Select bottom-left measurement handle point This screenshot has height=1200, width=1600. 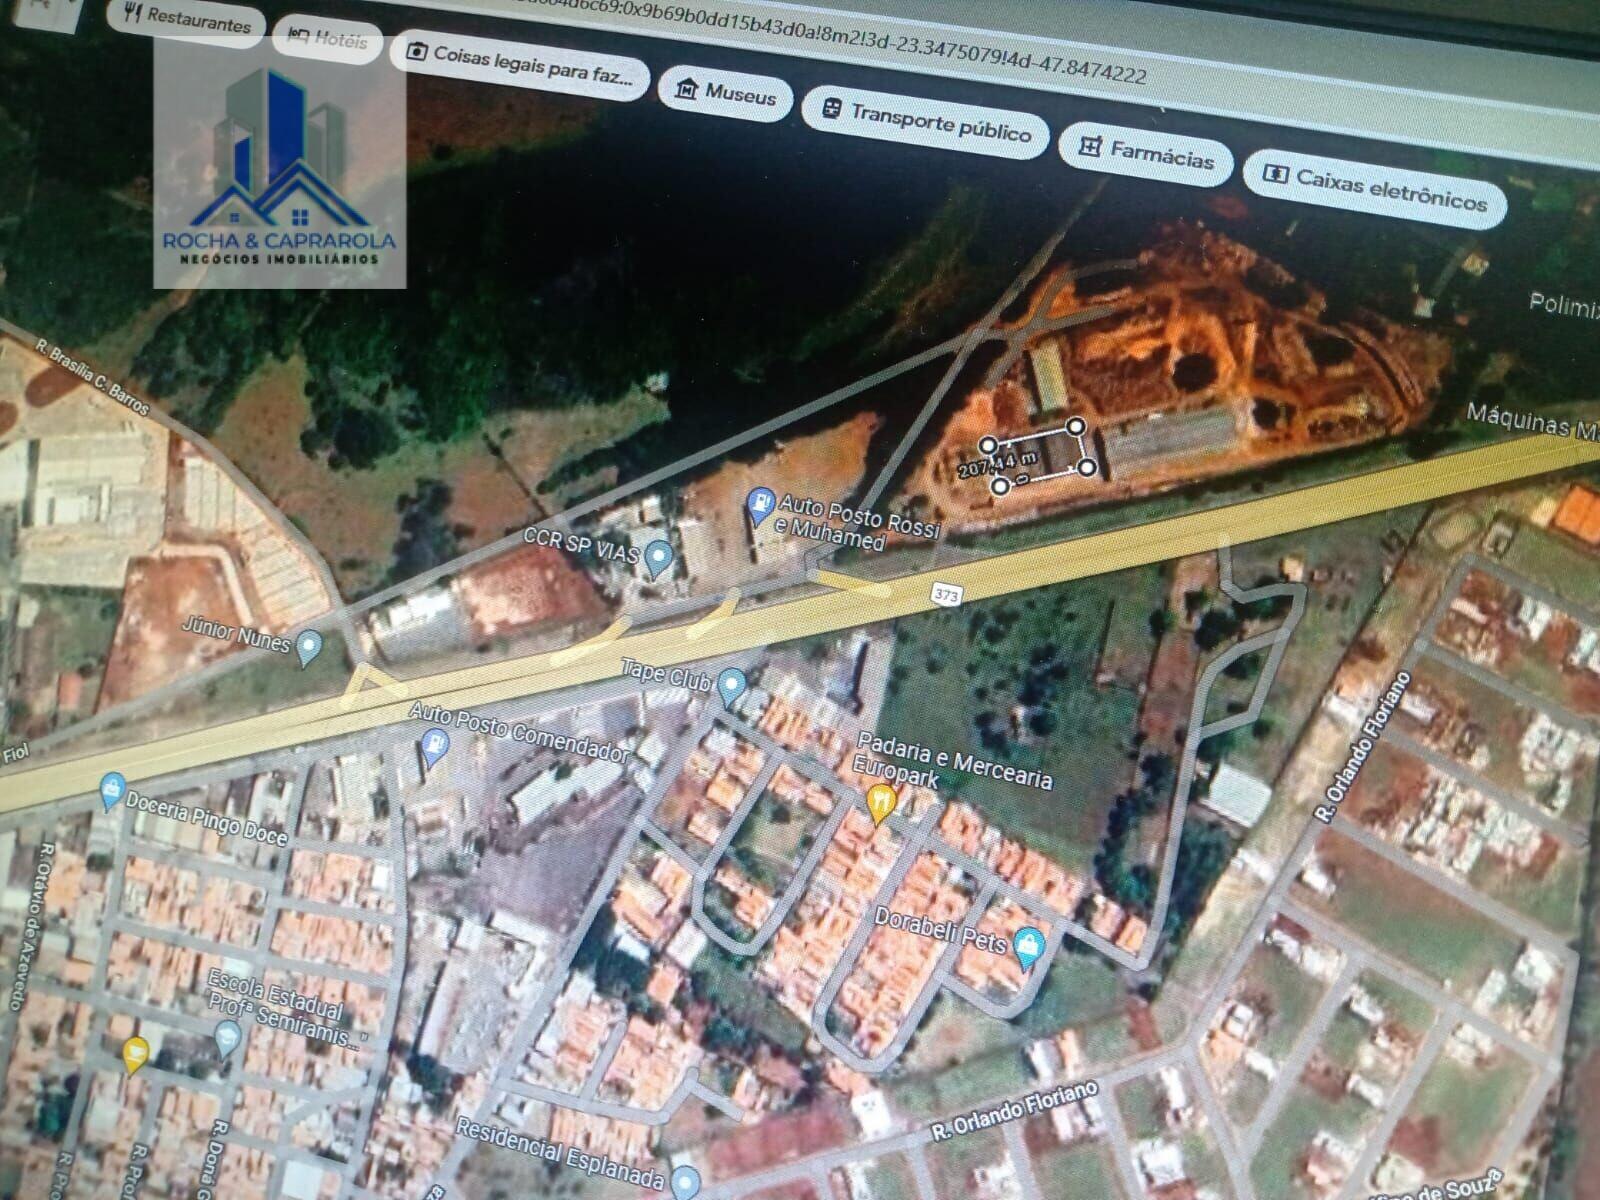tap(1000, 486)
